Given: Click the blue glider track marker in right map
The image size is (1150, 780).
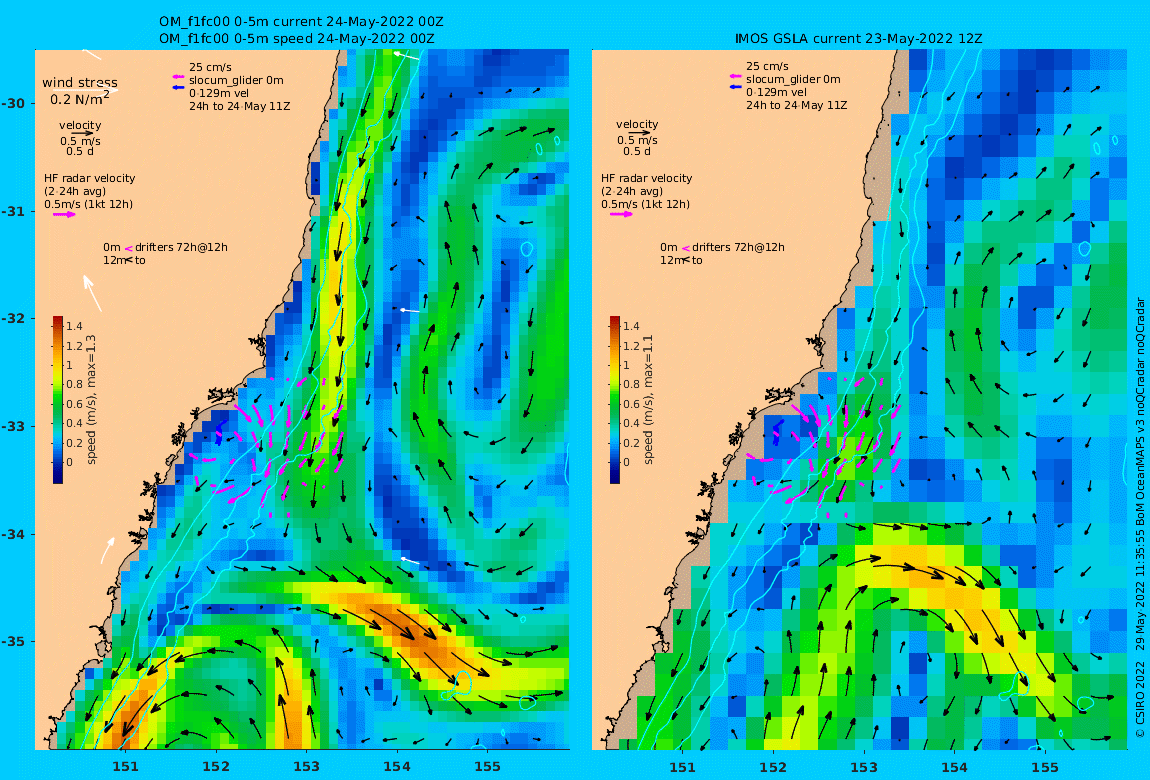Looking at the screenshot, I should point(777,433).
